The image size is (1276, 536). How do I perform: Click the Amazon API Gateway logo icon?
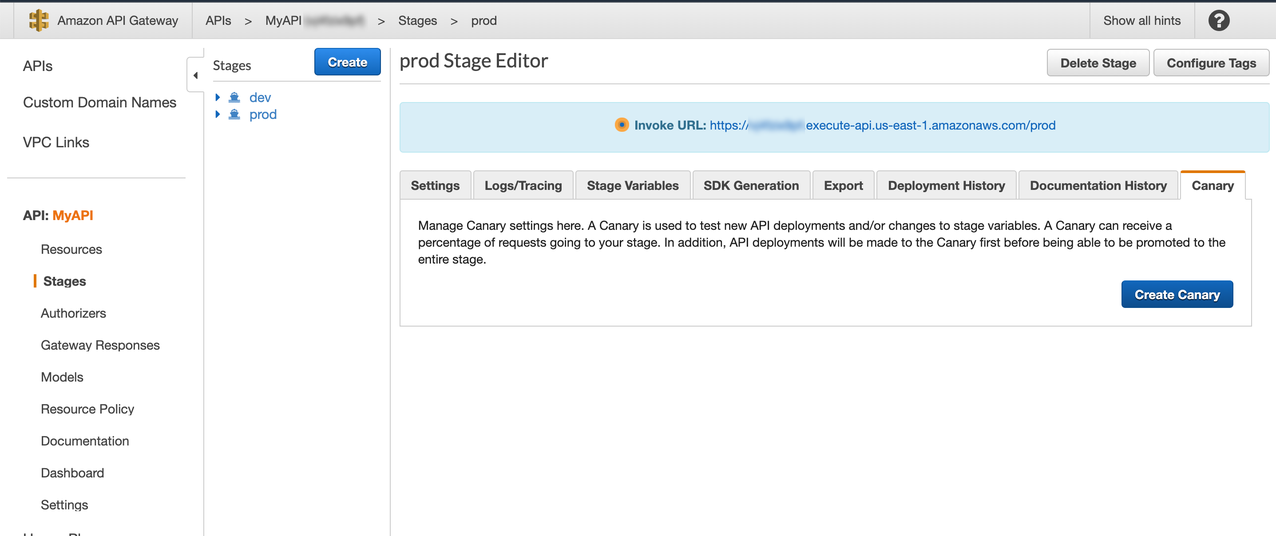point(39,20)
